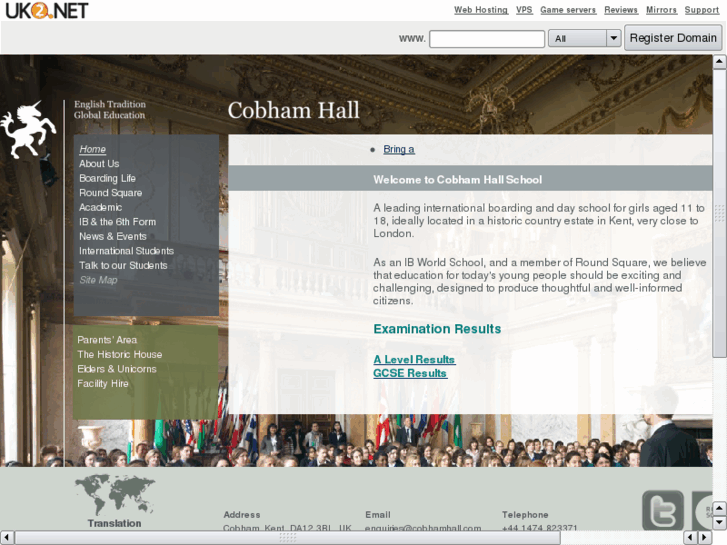Focus the www. domain name field
The width and height of the screenshot is (727, 545).
coord(487,38)
